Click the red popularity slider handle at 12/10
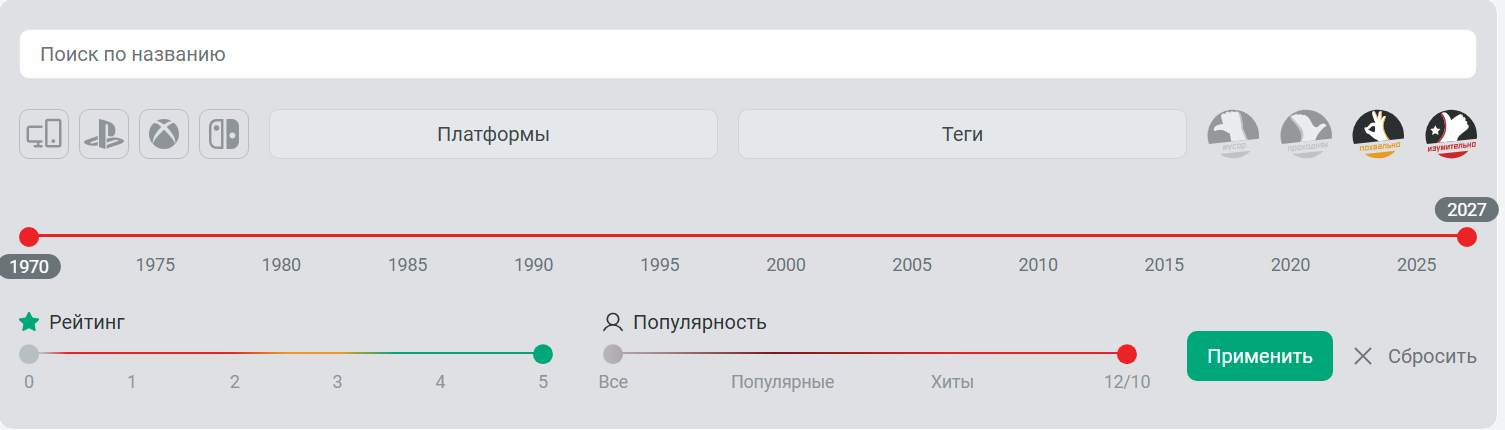 click(1127, 354)
